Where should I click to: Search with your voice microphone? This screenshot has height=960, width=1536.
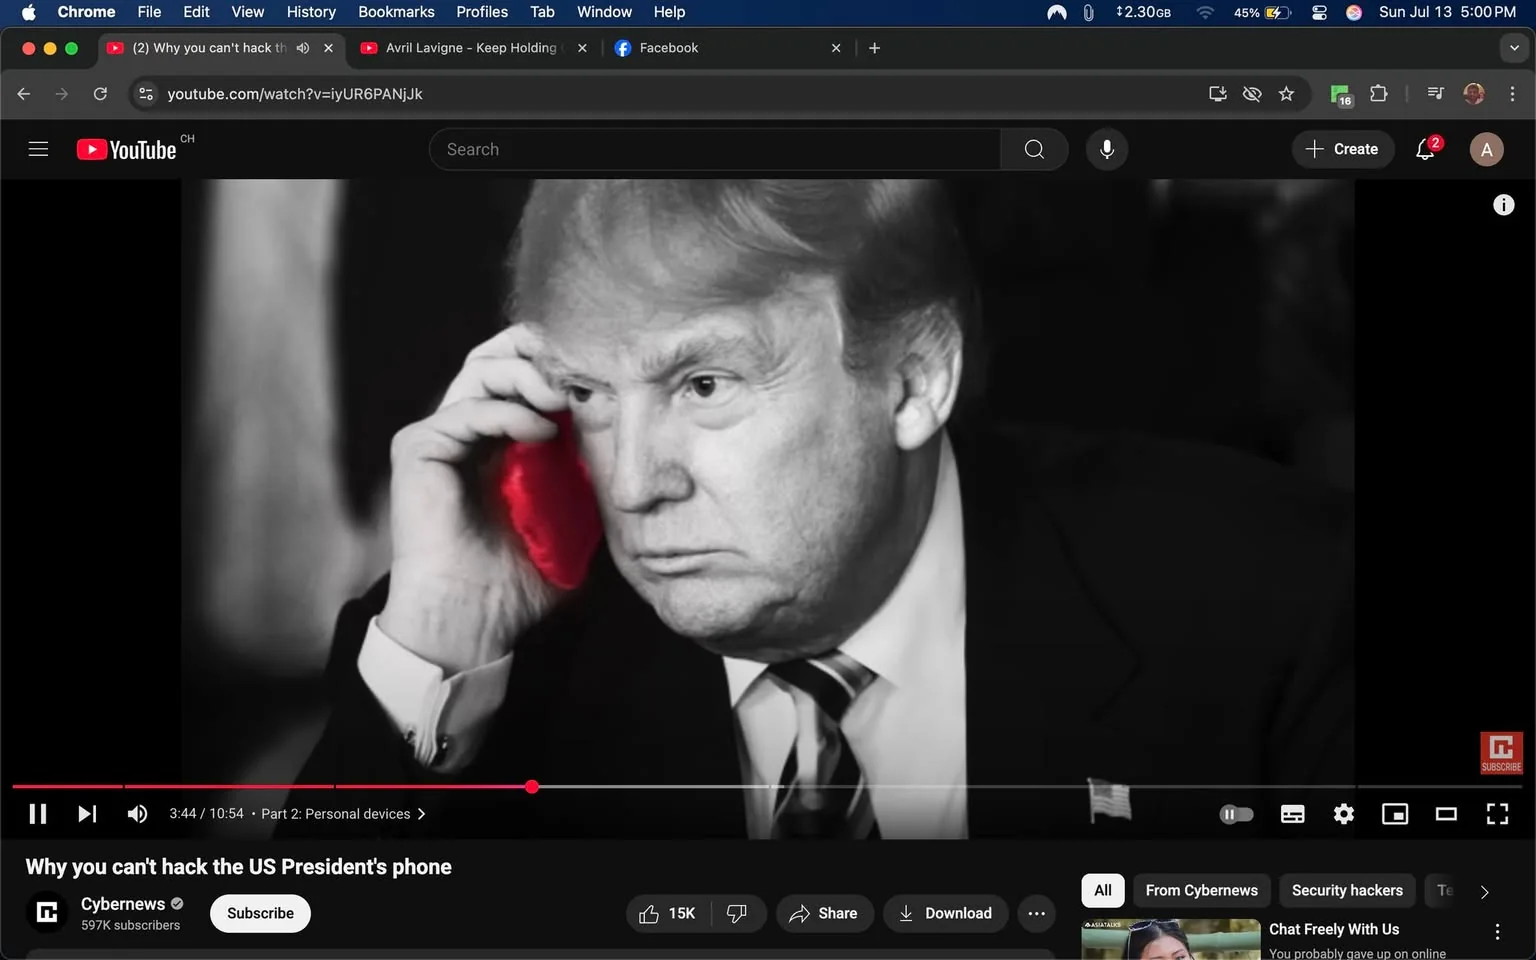pyautogui.click(x=1107, y=149)
